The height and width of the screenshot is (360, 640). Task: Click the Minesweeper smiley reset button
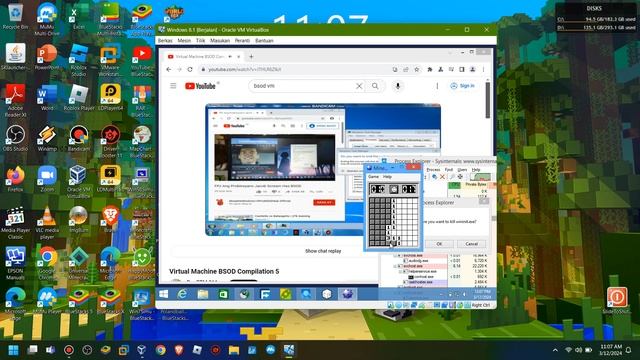(393, 189)
